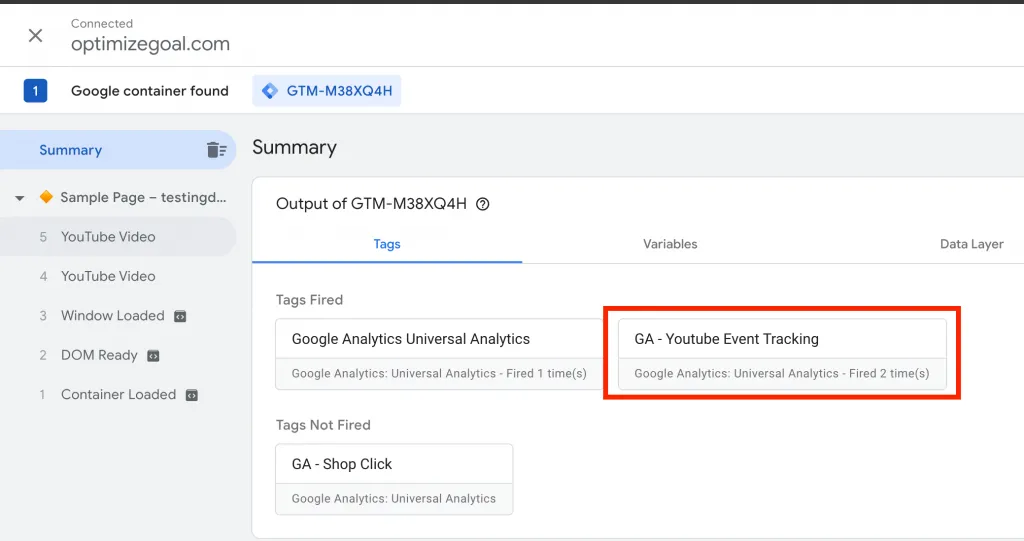Switch to the Variables tab

coord(670,244)
